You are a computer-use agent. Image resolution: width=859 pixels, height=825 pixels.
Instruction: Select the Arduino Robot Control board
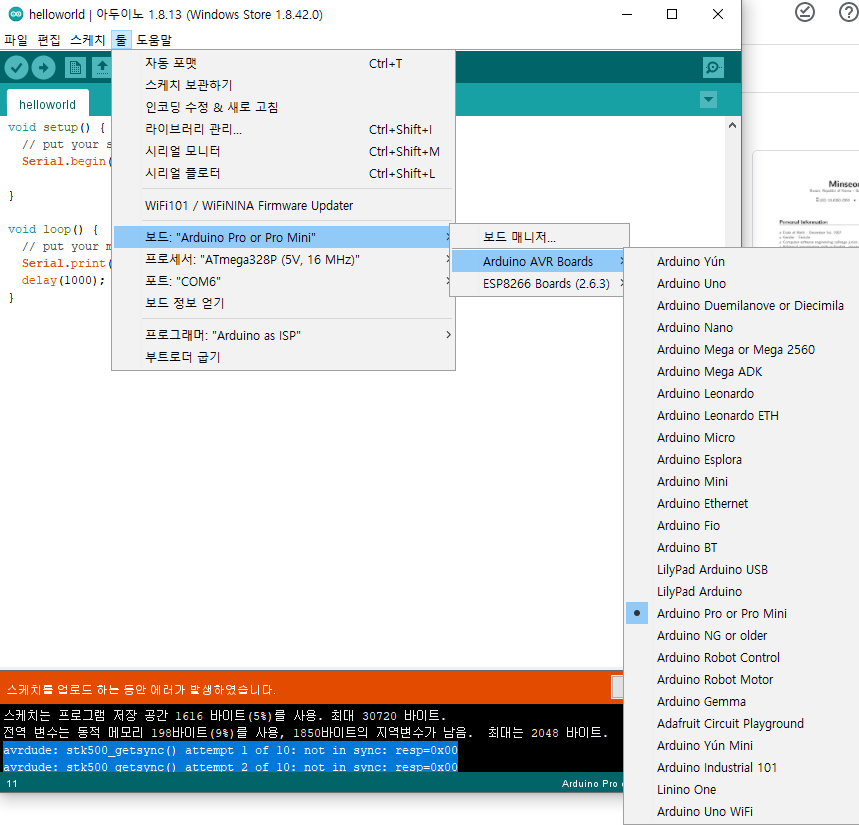(x=742, y=657)
